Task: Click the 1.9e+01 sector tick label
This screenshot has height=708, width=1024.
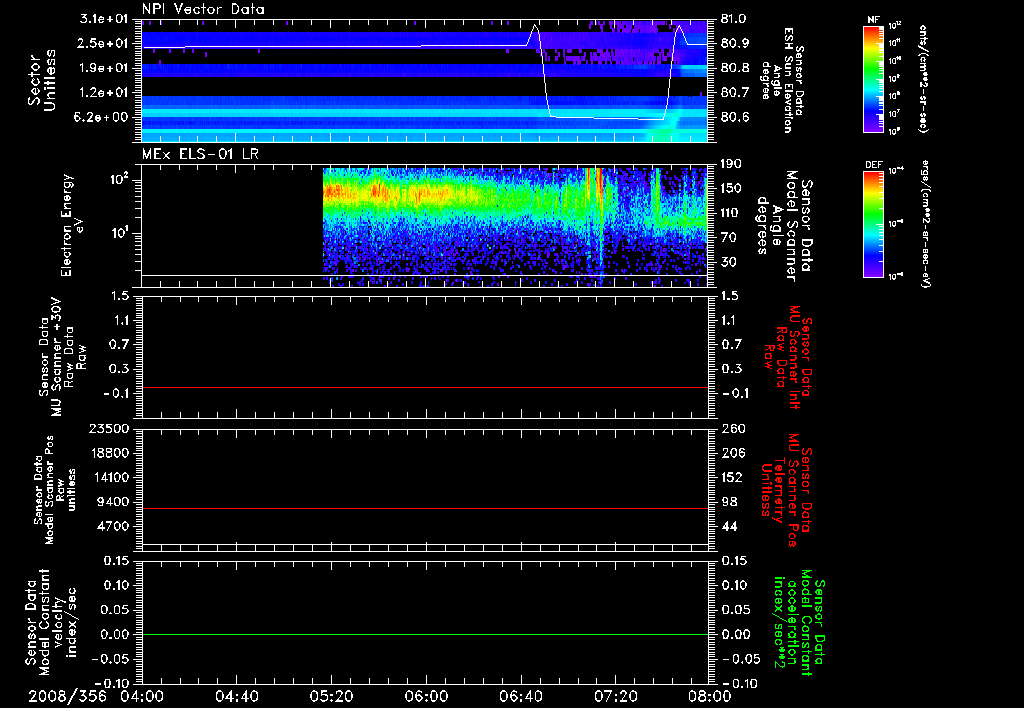Action: tap(104, 68)
